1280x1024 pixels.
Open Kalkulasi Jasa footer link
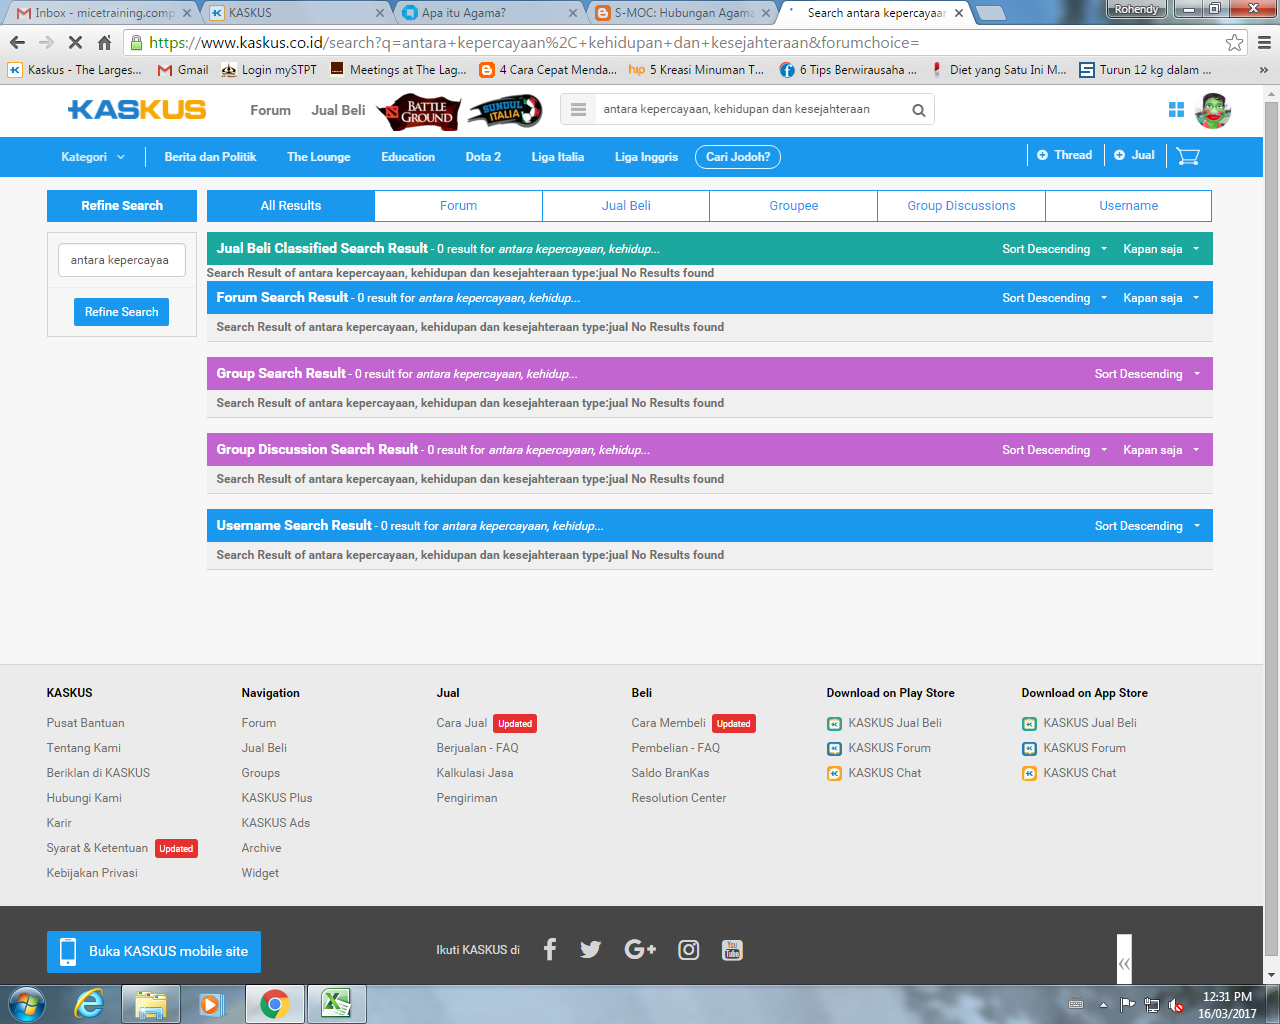pyautogui.click(x=475, y=773)
